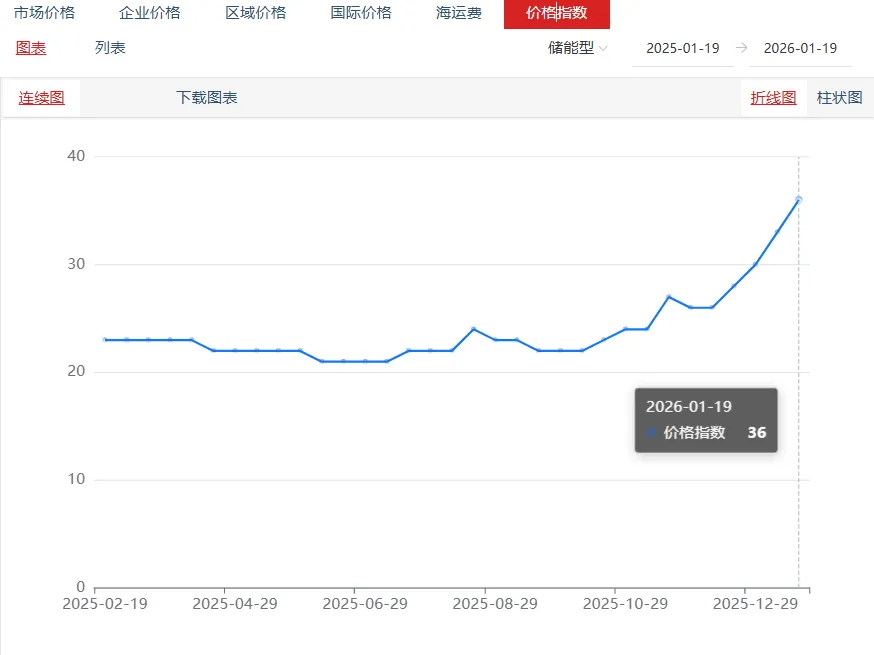Screen dimensions: 874x655
Task: Click x-axis label 2025-12-29
Action: [755, 604]
